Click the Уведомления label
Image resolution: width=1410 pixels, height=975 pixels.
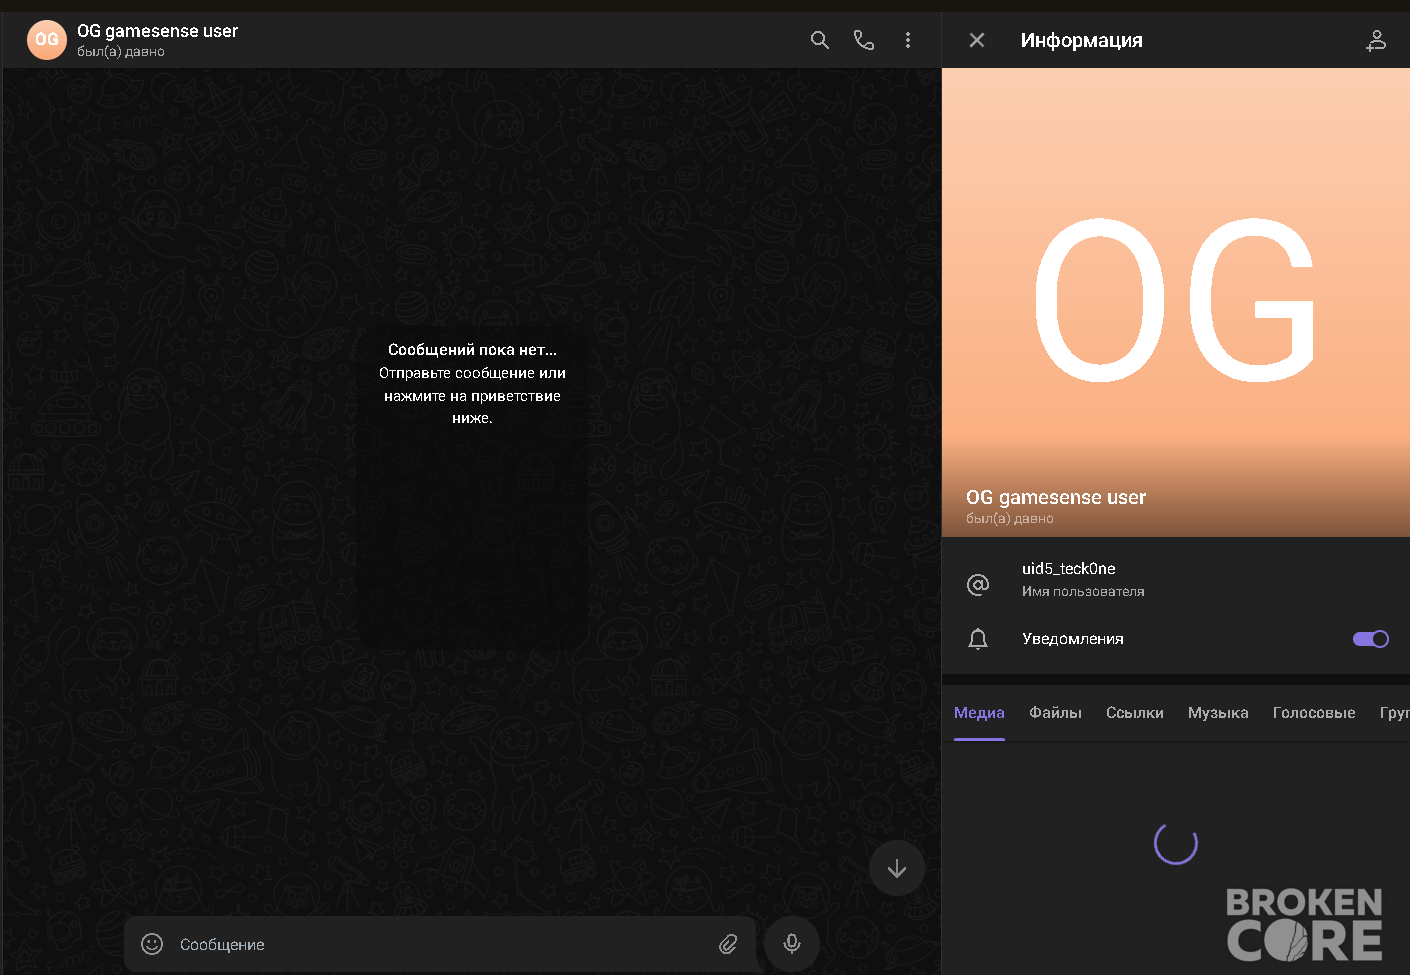pyautogui.click(x=1073, y=639)
